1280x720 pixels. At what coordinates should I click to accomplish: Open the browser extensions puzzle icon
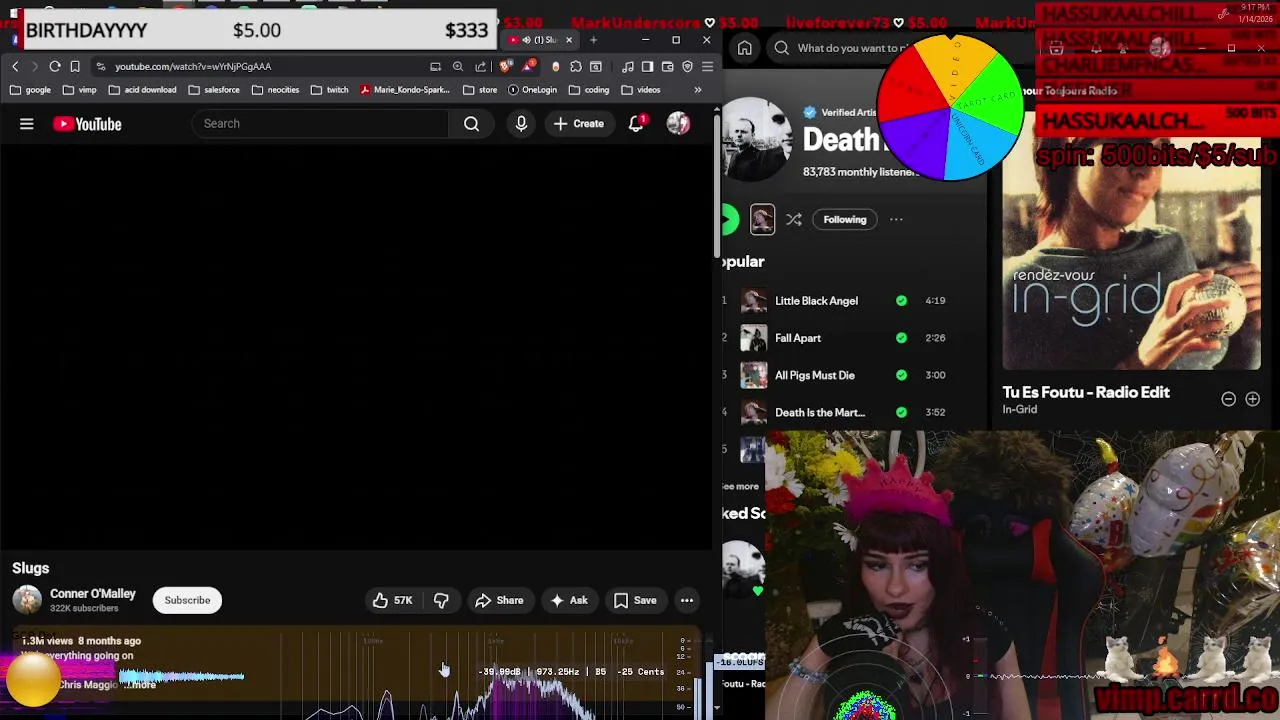576,66
